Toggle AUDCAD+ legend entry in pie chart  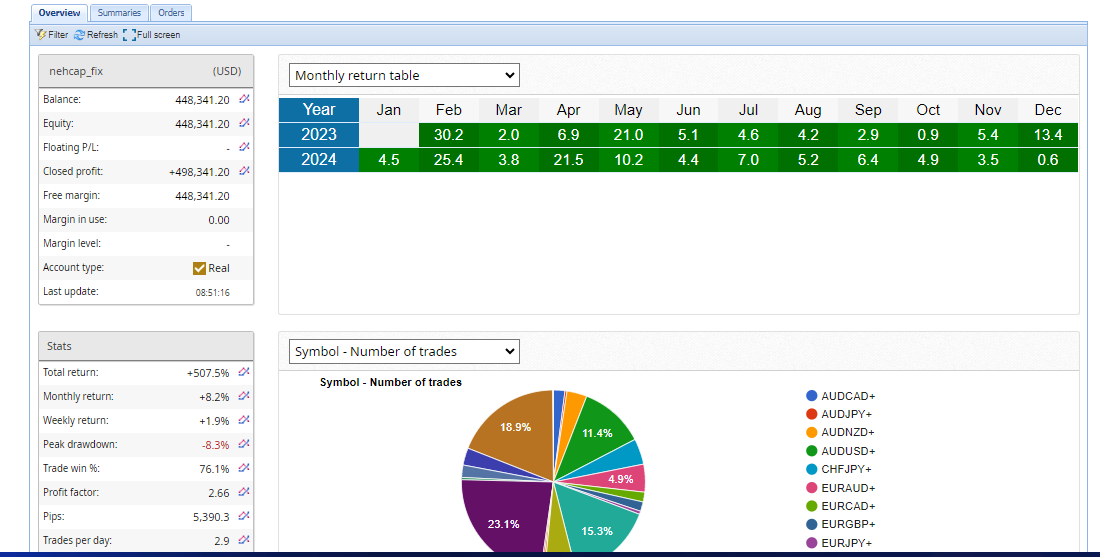tap(812, 396)
